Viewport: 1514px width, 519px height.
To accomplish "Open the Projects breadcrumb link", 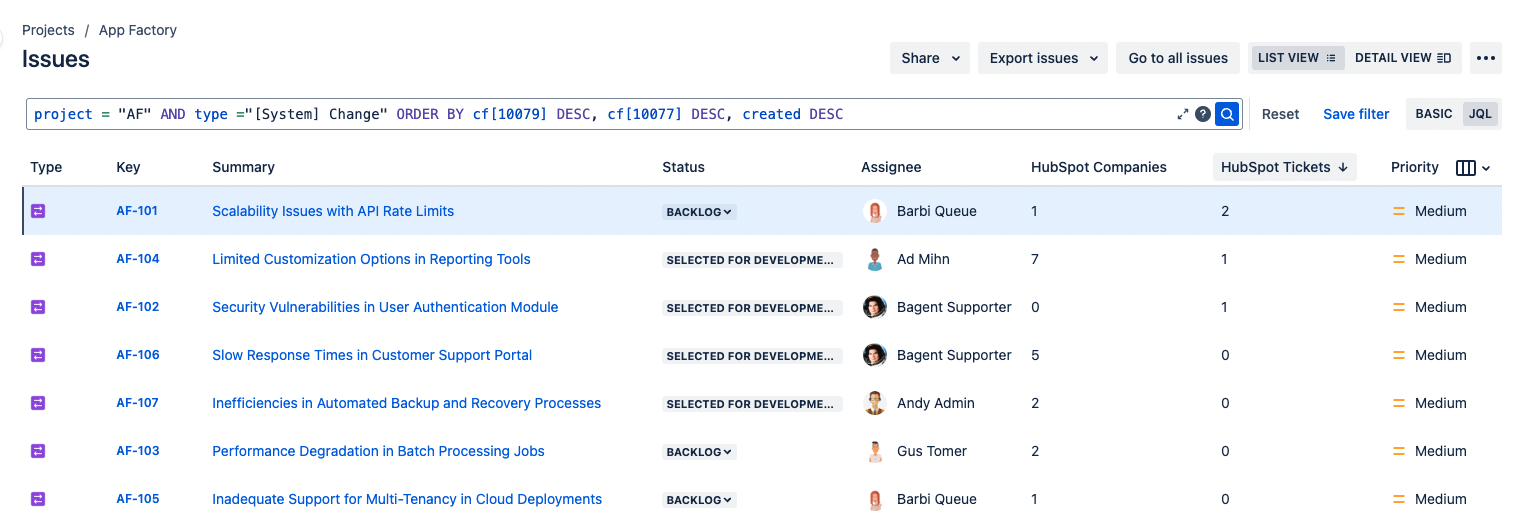I will pyautogui.click(x=48, y=30).
